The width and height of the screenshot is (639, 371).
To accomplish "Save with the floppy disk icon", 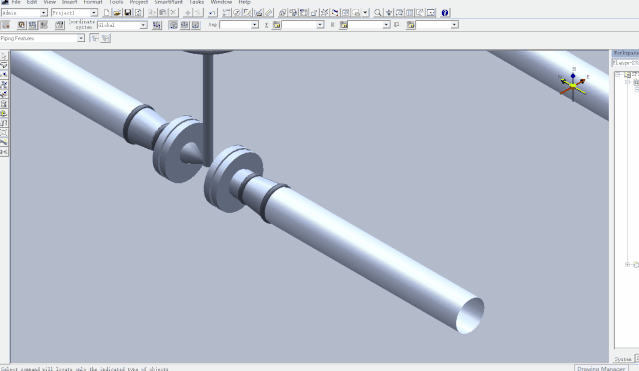I will (x=128, y=13).
